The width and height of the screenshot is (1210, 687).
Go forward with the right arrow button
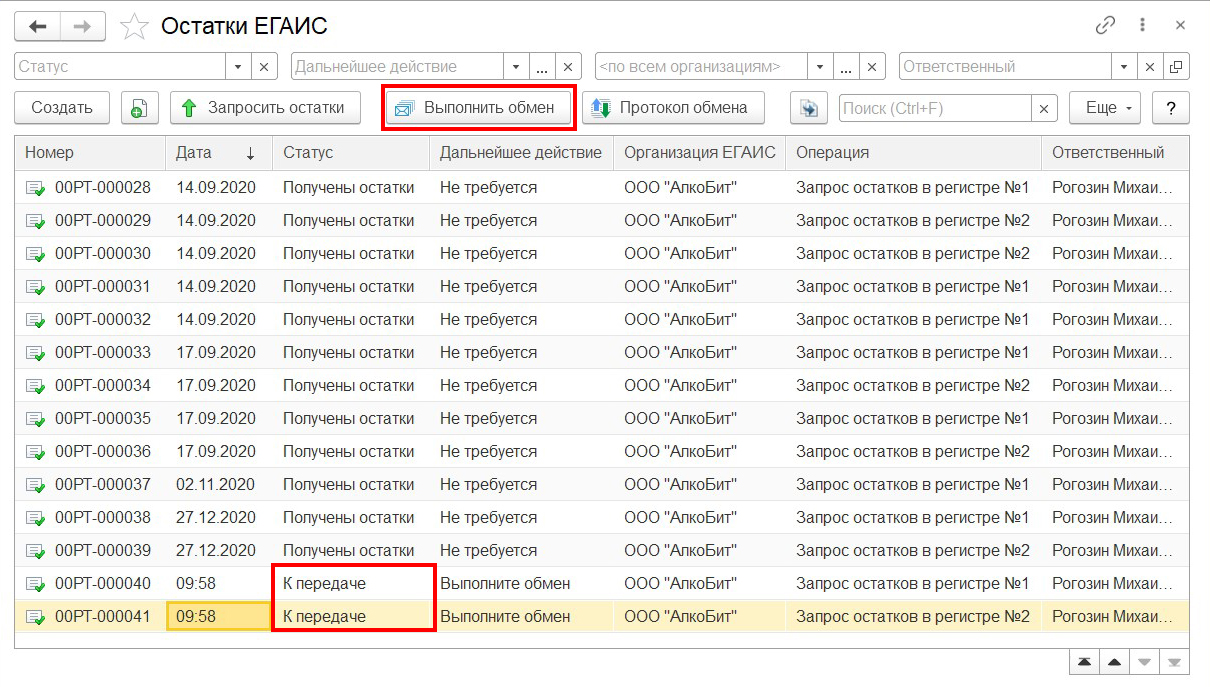(x=83, y=26)
